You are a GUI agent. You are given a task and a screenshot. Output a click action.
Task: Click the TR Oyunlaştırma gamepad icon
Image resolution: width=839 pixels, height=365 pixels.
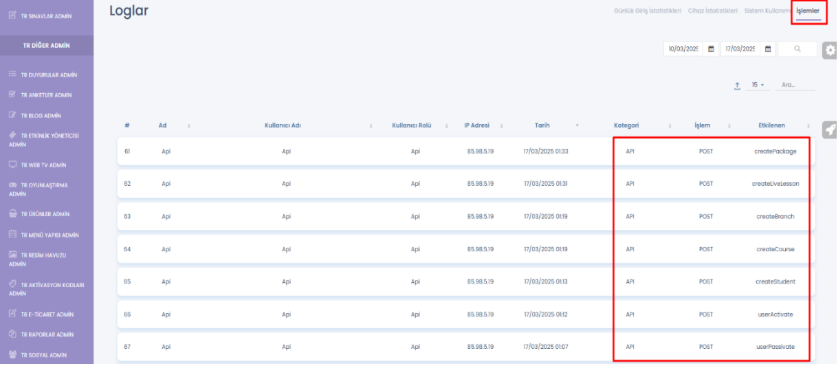pos(13,185)
